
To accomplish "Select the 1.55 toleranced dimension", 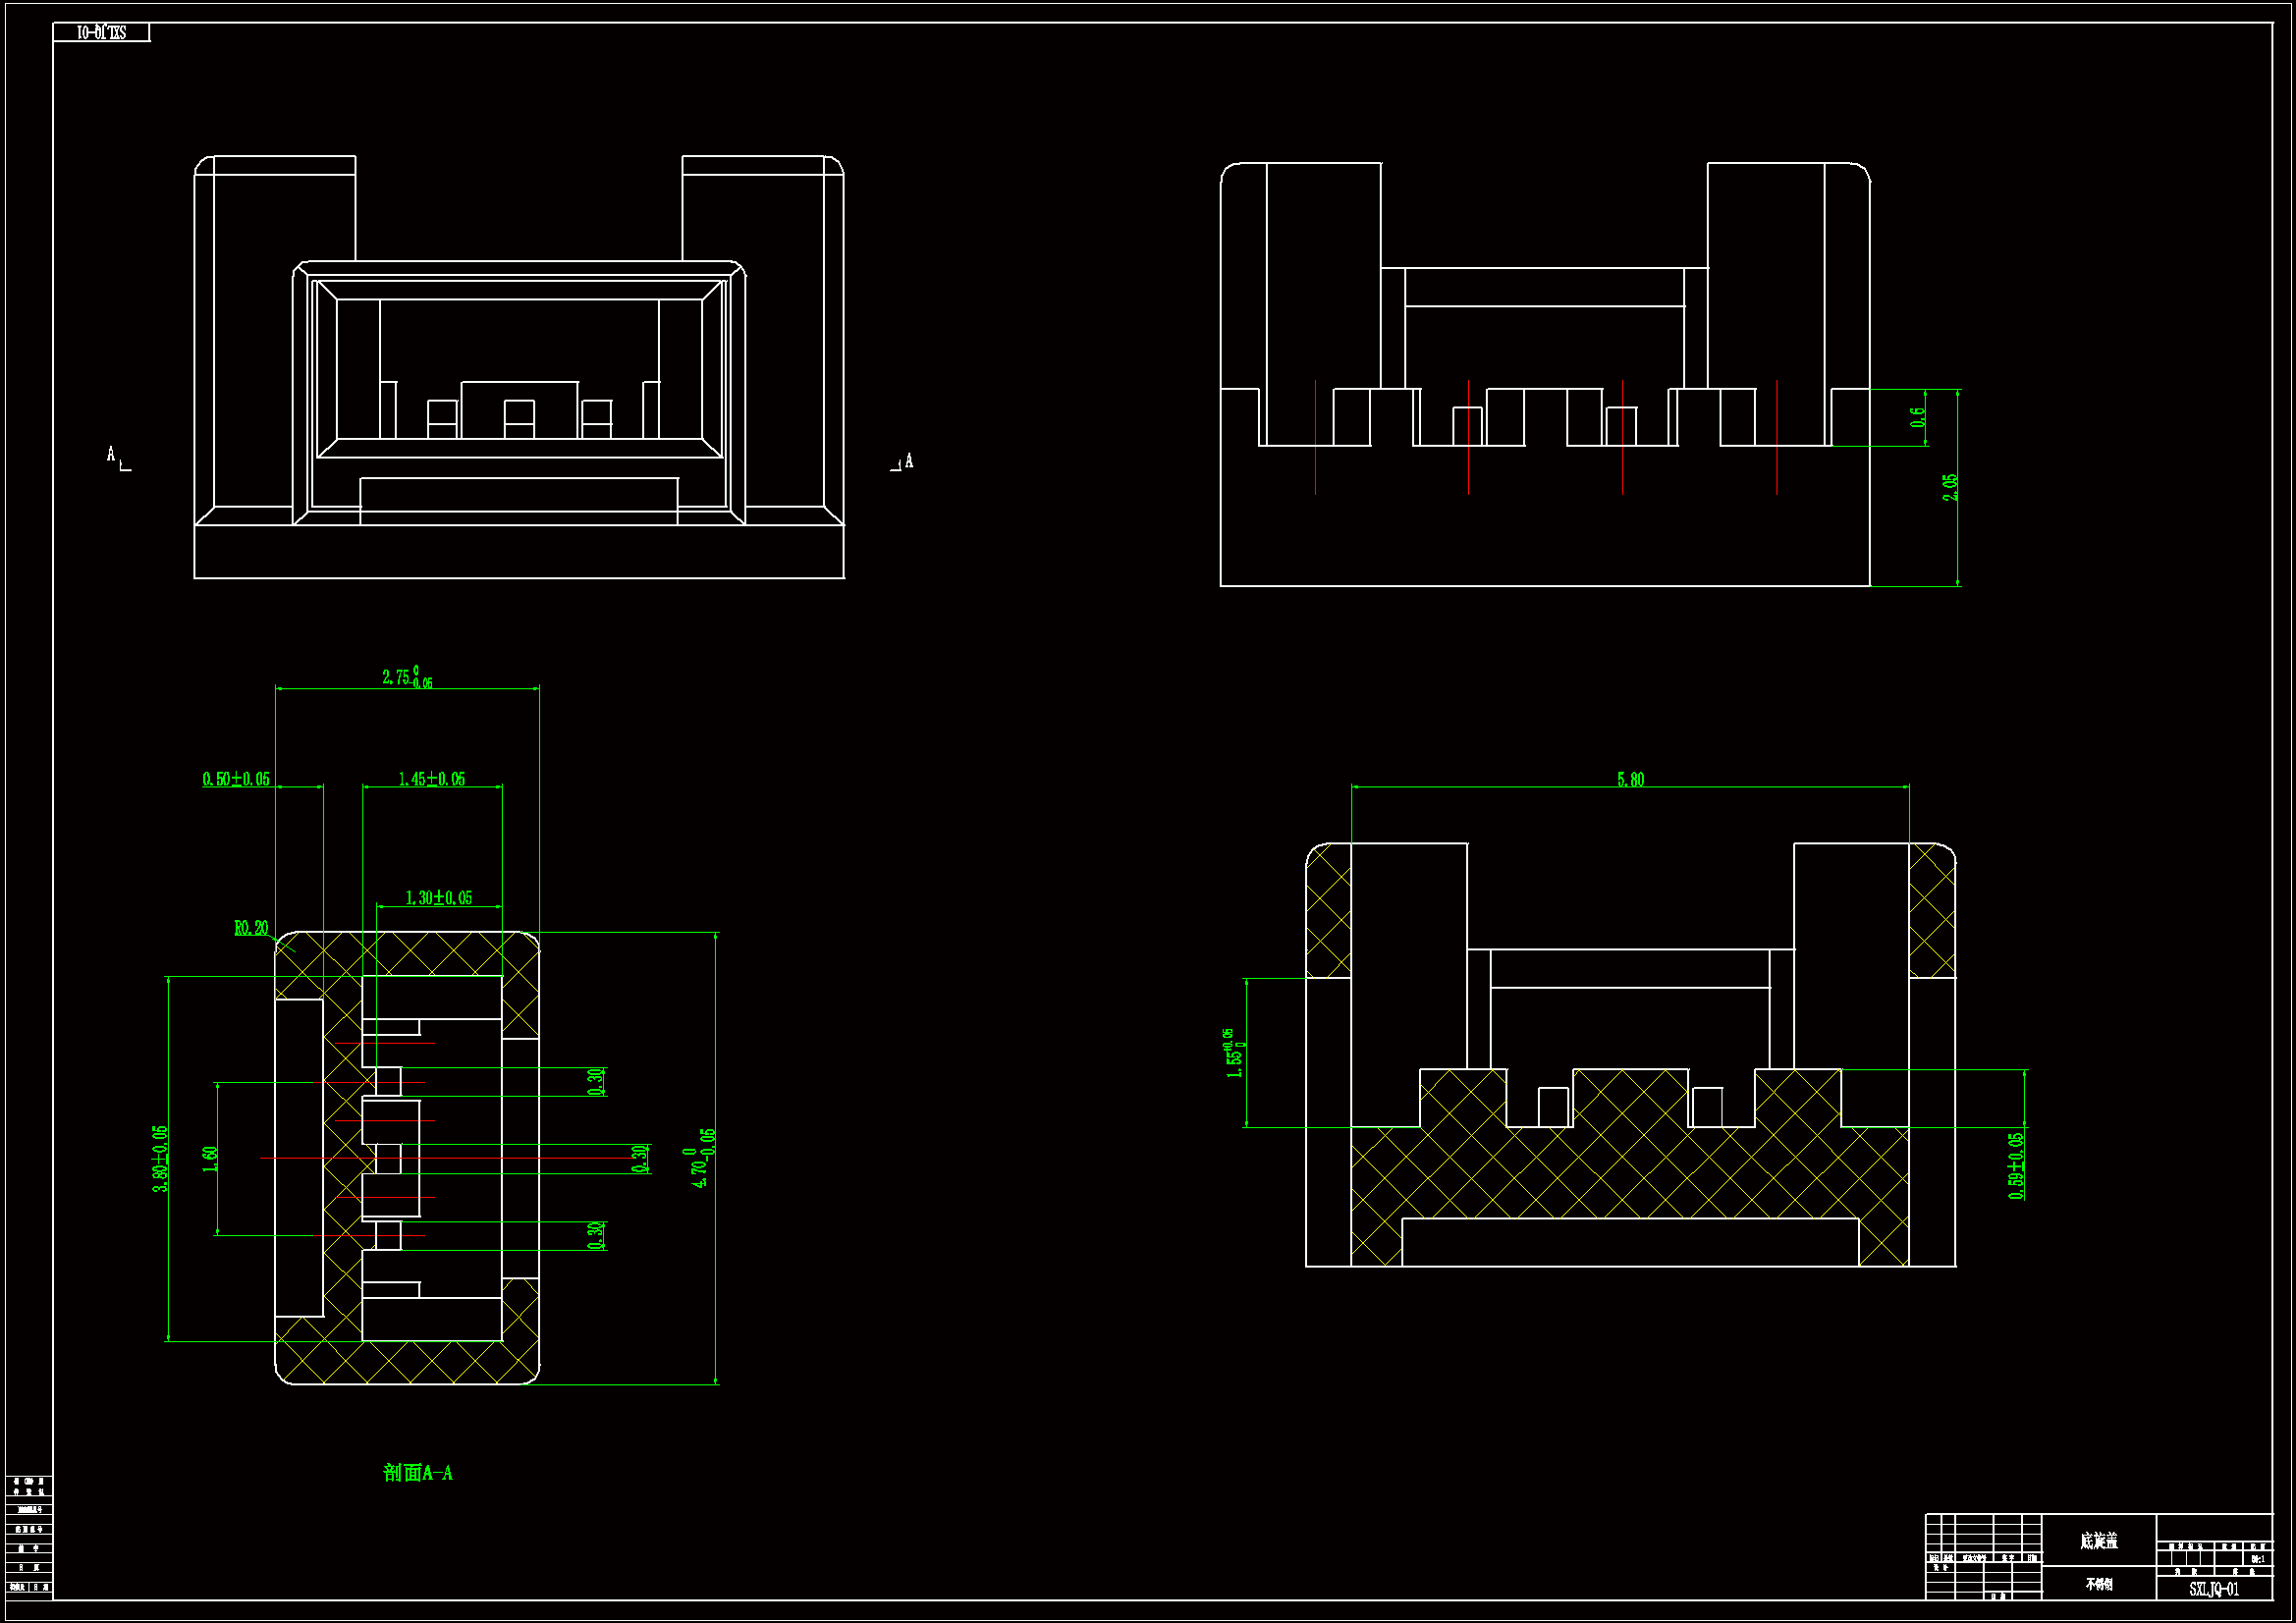I will point(1236,1053).
